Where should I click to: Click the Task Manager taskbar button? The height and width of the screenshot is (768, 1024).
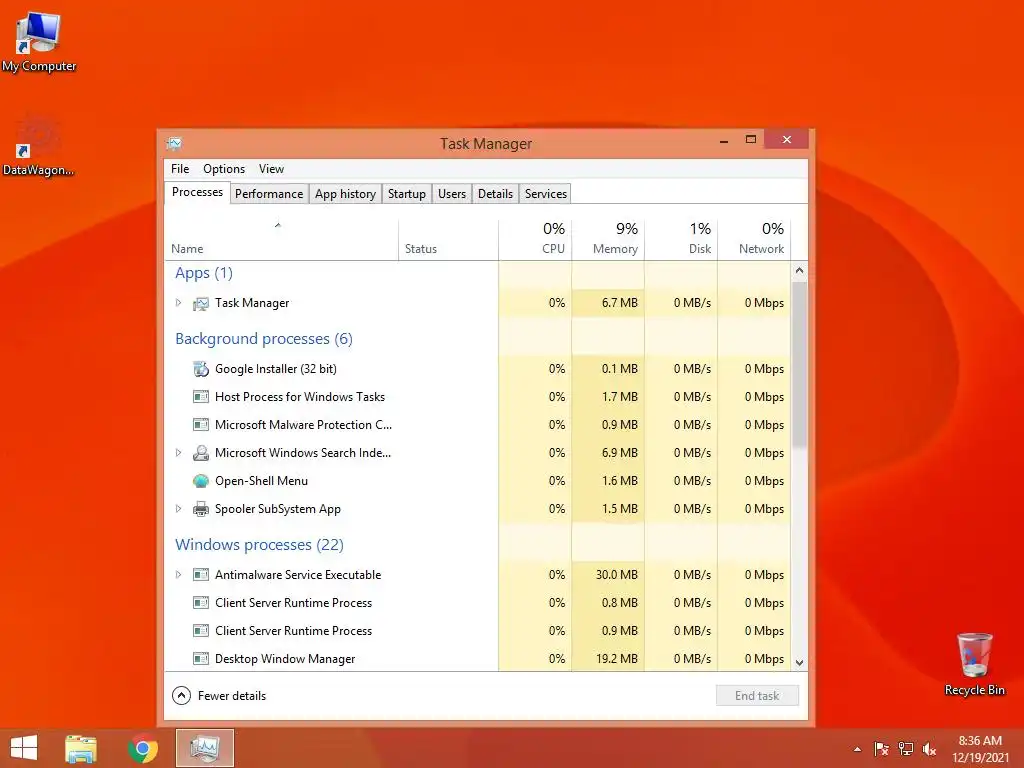pos(205,748)
